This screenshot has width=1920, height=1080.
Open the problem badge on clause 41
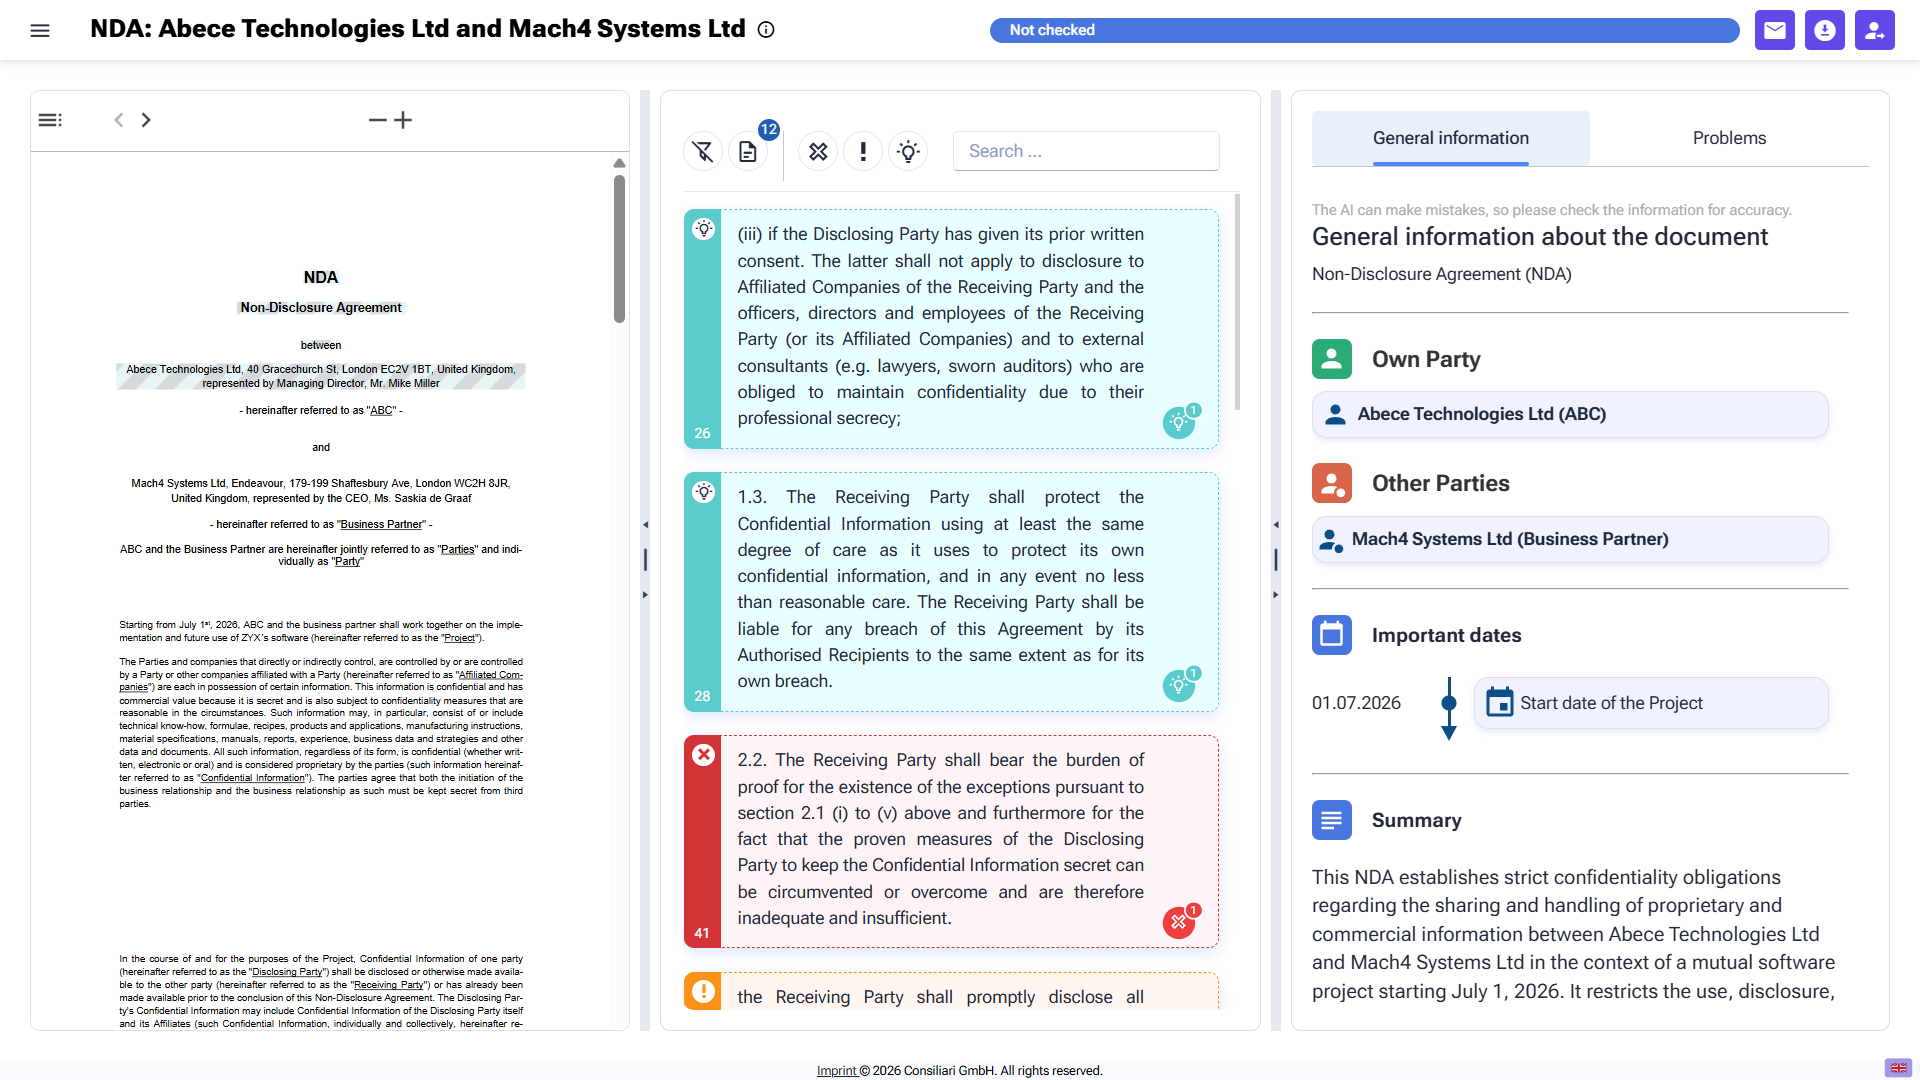click(1180, 921)
